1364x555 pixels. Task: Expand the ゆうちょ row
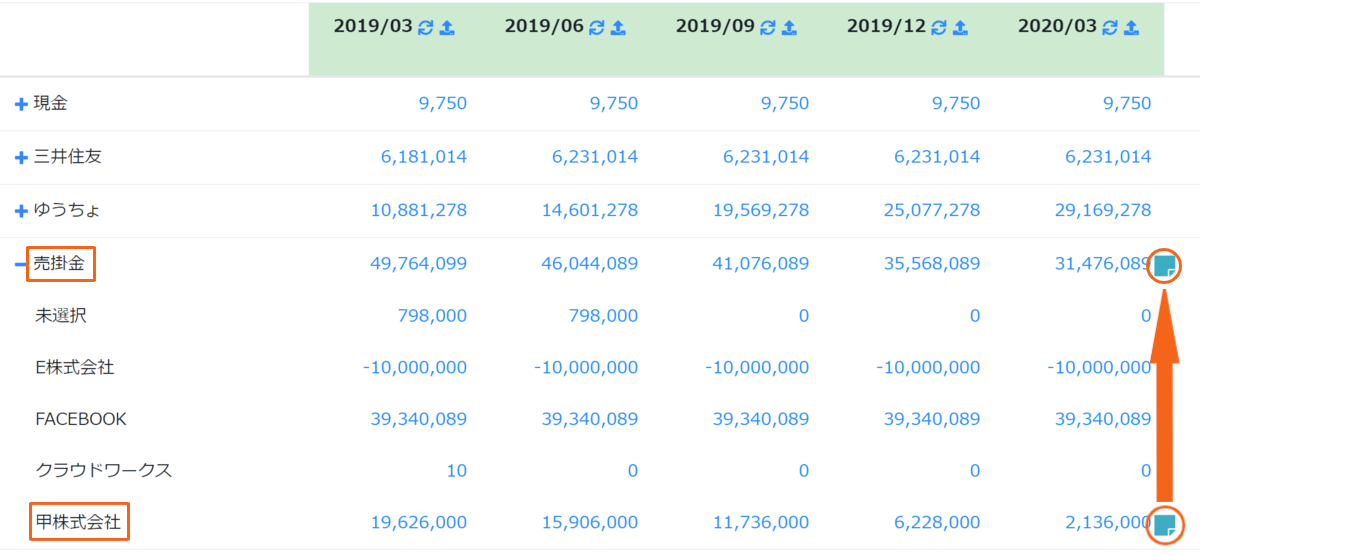click(x=21, y=211)
